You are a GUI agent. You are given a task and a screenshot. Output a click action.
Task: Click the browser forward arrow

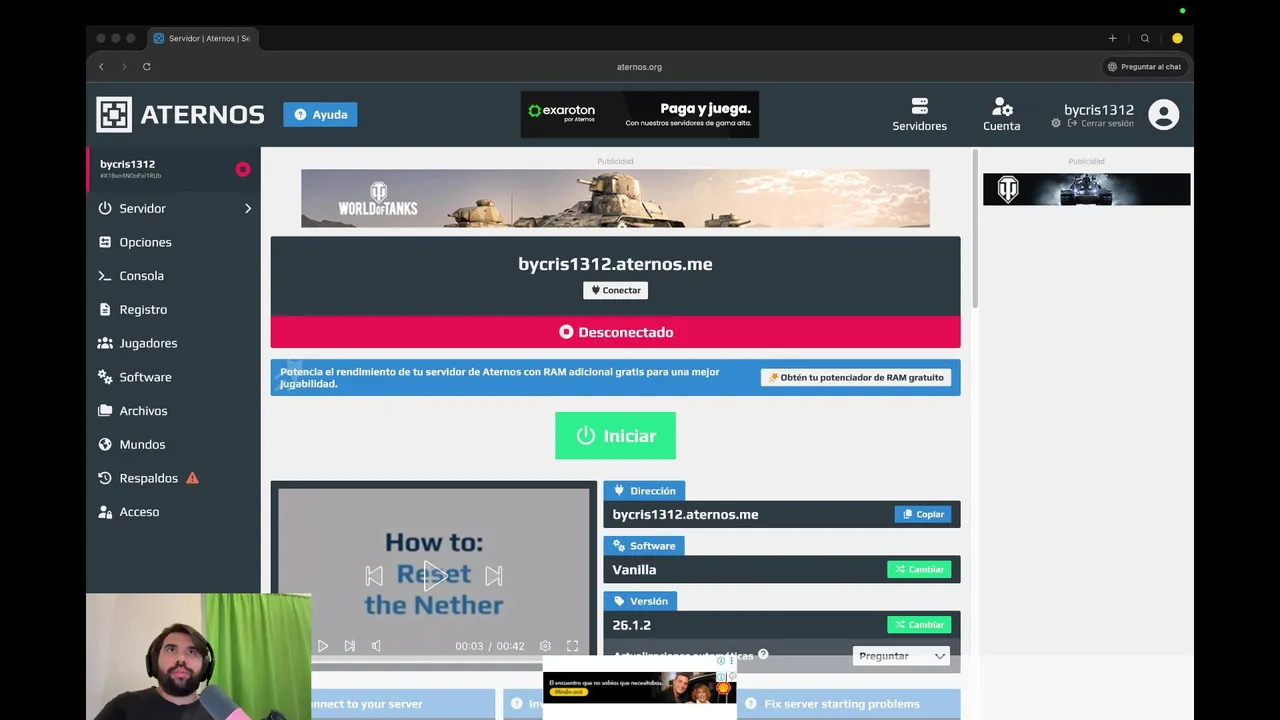tap(124, 67)
